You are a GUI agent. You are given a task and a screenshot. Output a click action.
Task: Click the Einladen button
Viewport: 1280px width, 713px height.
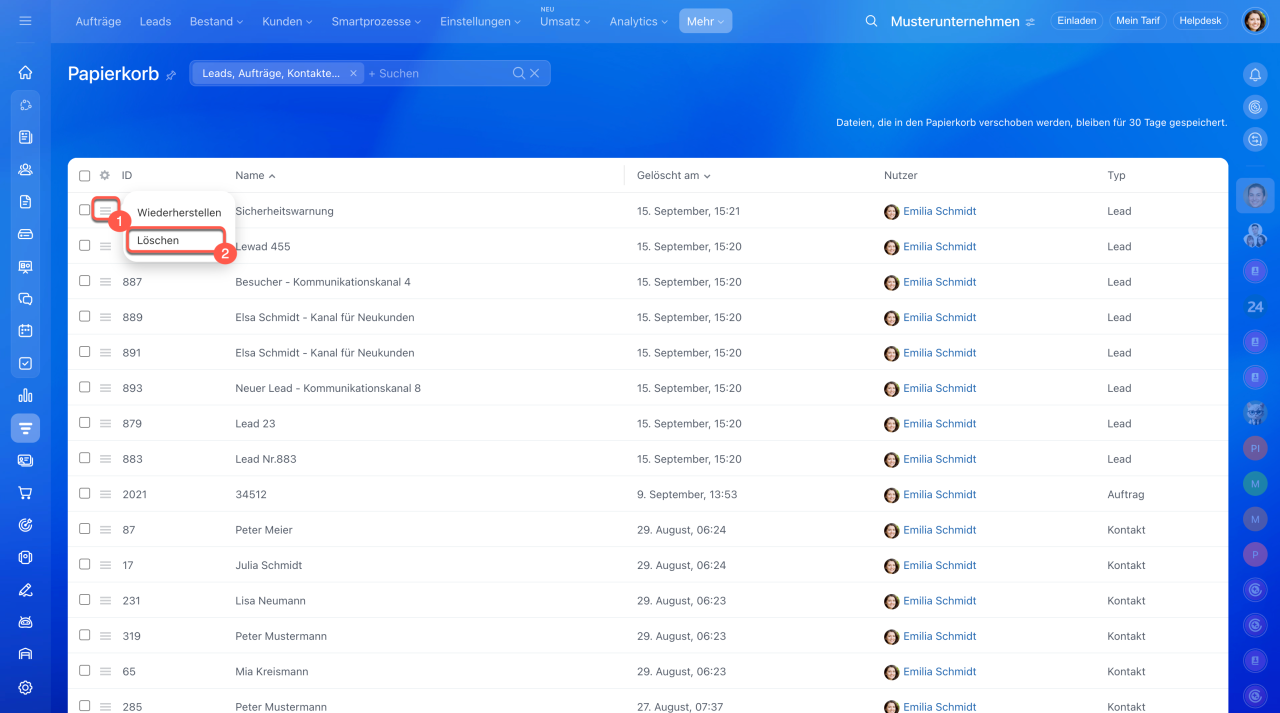[x=1077, y=21]
